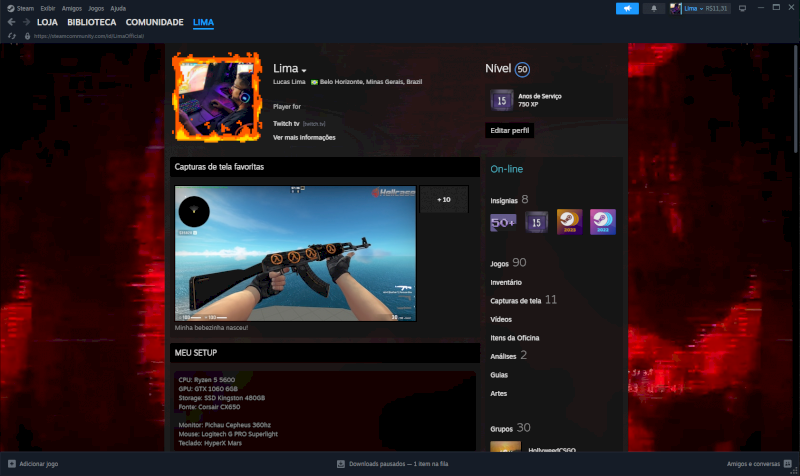Click Ver mais informações link
The height and width of the screenshot is (476, 800).
click(304, 138)
